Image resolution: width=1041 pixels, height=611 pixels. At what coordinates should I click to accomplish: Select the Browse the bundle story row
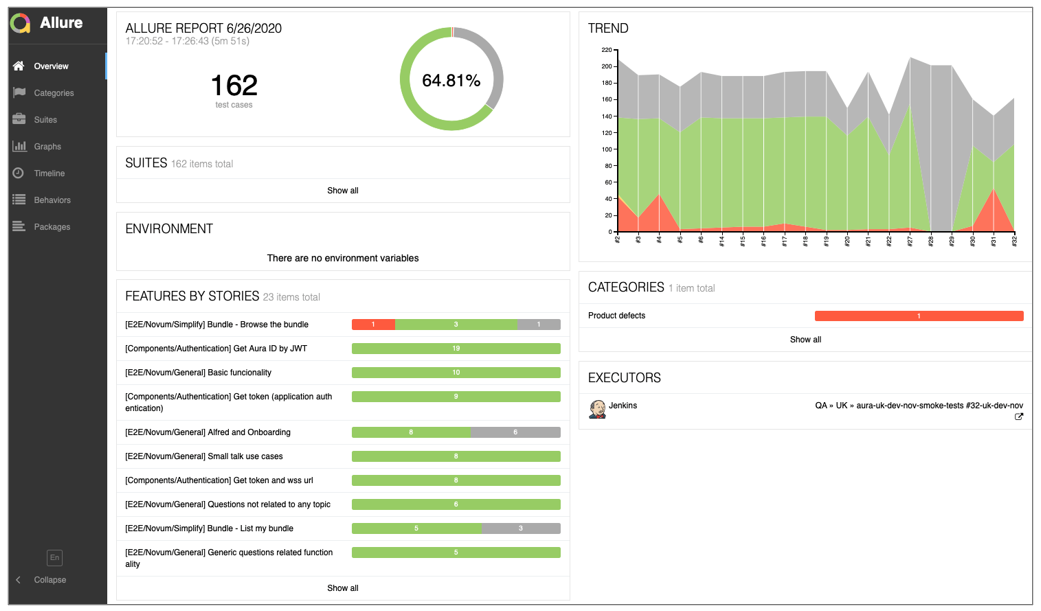[x=343, y=325]
